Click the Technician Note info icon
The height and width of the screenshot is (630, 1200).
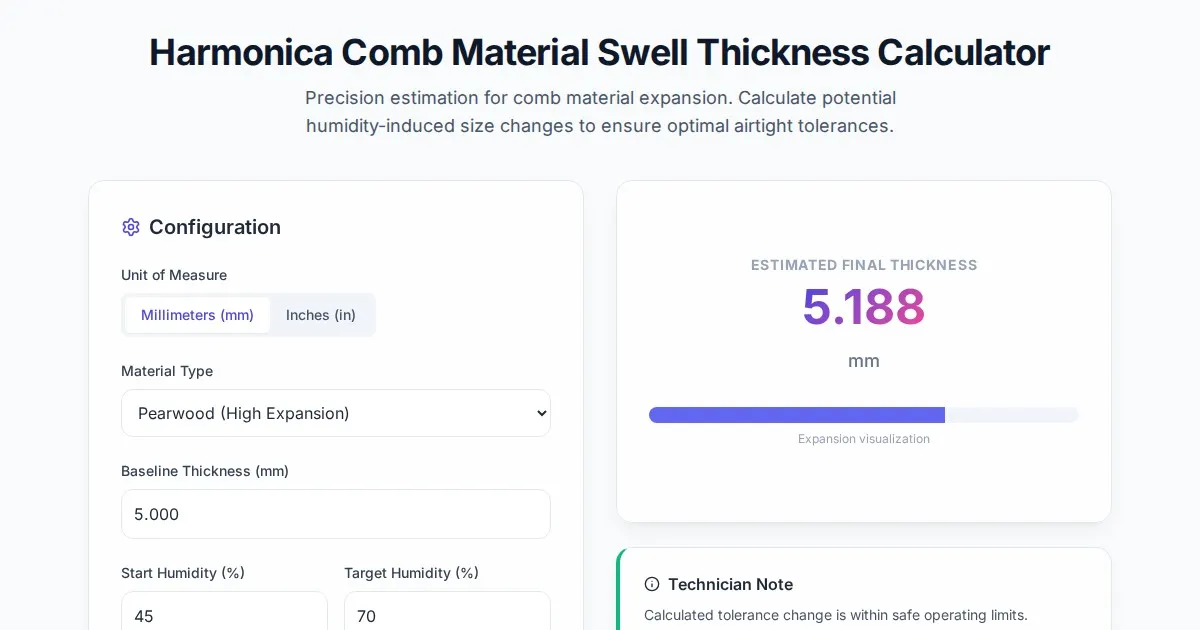[652, 584]
